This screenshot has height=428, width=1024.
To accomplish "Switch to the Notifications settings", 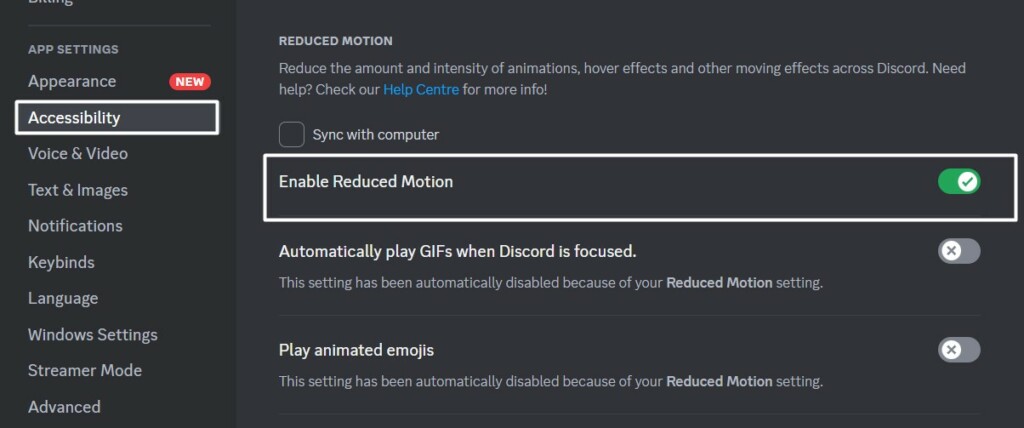I will click(x=75, y=226).
